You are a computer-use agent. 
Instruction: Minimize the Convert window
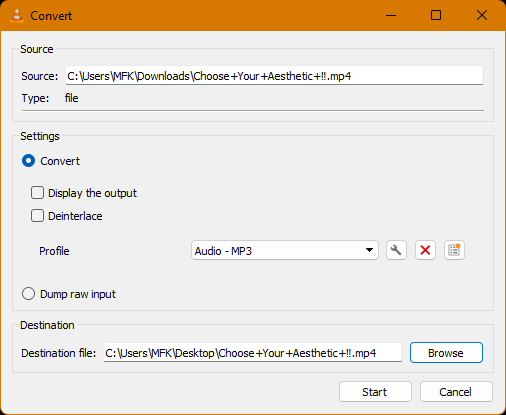click(391, 15)
